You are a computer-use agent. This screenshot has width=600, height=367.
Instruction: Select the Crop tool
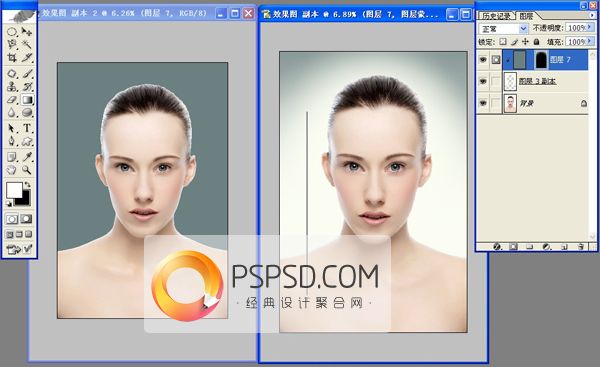click(x=12, y=58)
